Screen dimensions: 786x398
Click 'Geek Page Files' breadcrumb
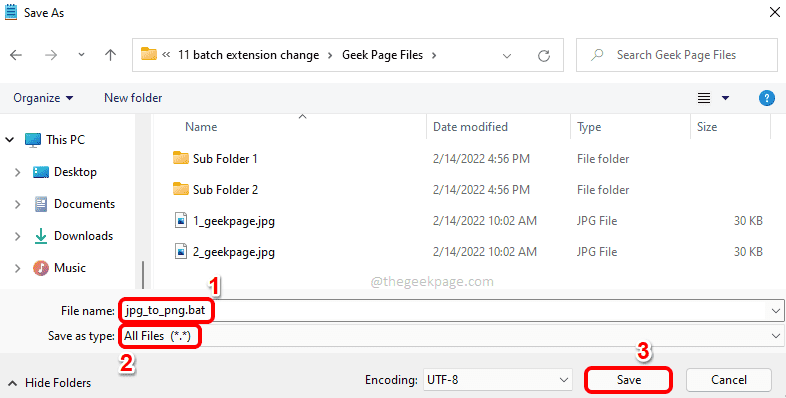pyautogui.click(x=382, y=55)
